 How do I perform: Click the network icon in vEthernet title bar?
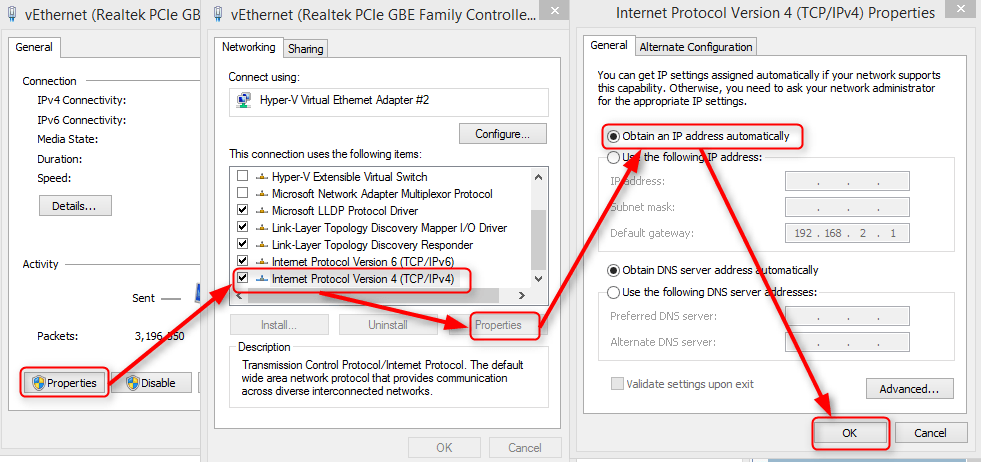[14, 15]
